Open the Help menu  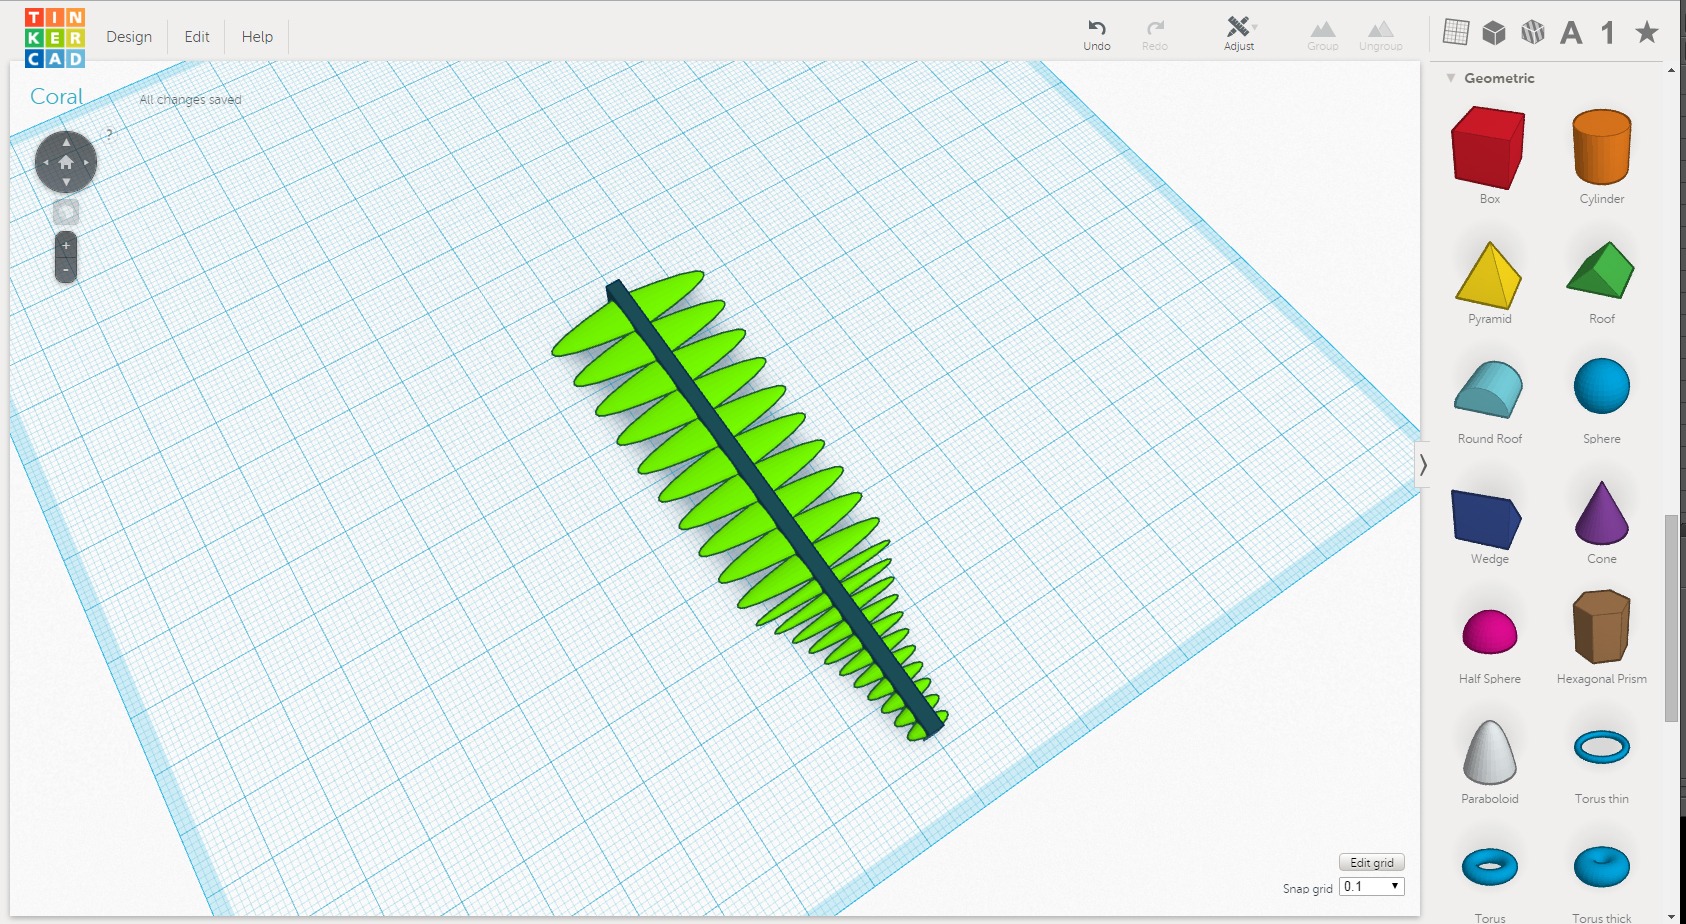pyautogui.click(x=257, y=37)
